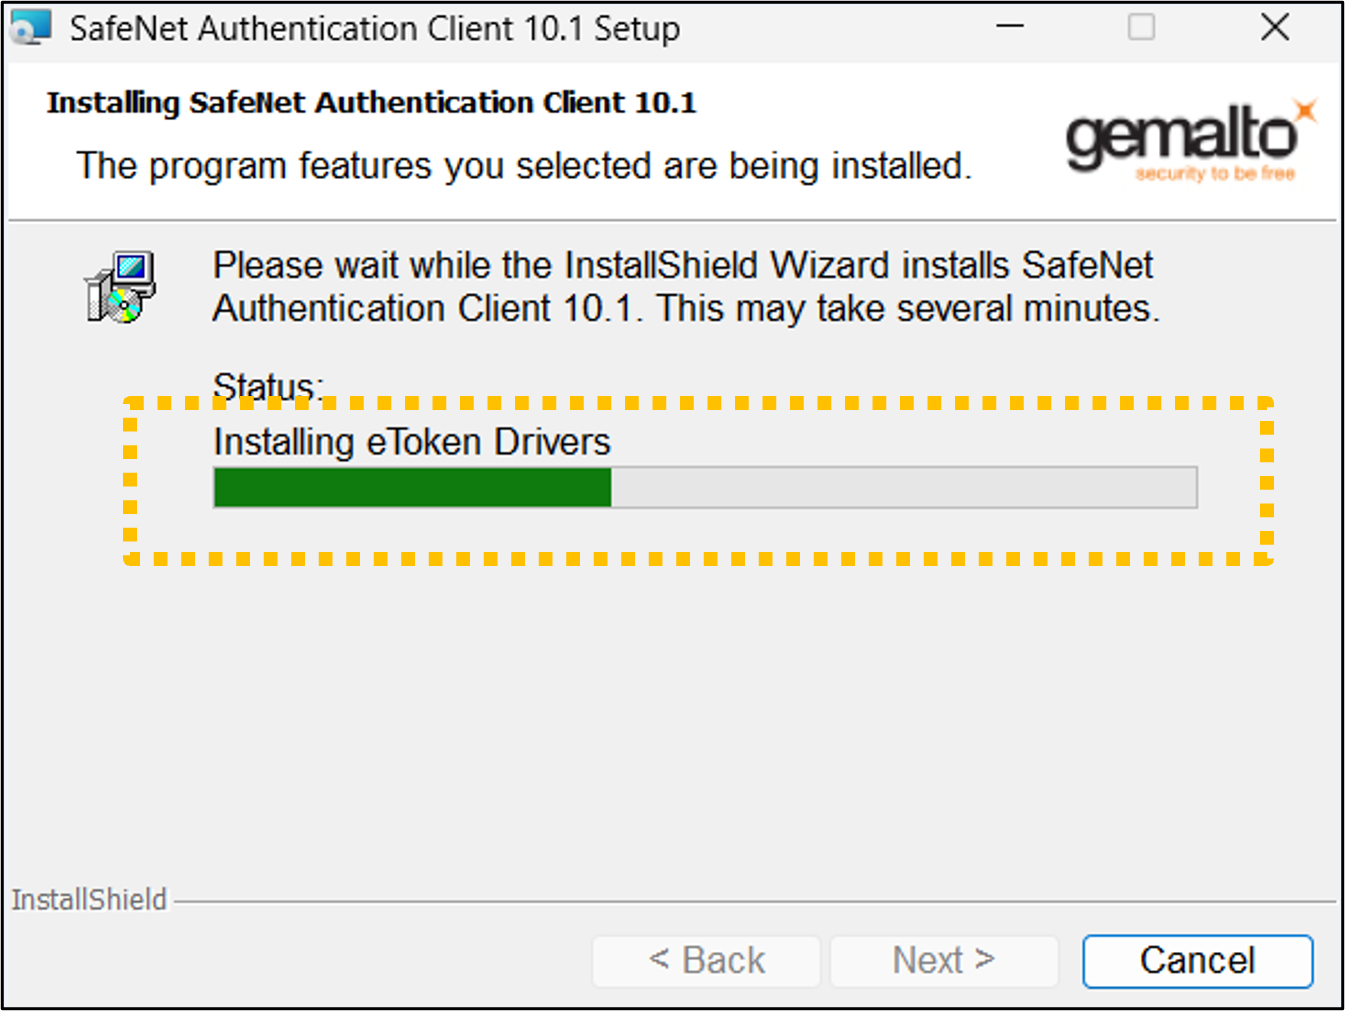Click the security to be free tagline

pyautogui.click(x=1215, y=173)
